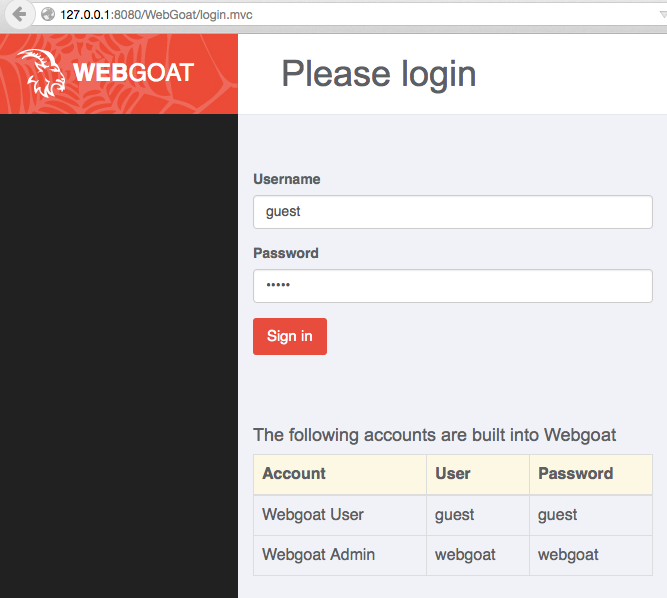Click the Username label above the field
This screenshot has width=667, height=598.
(x=287, y=179)
